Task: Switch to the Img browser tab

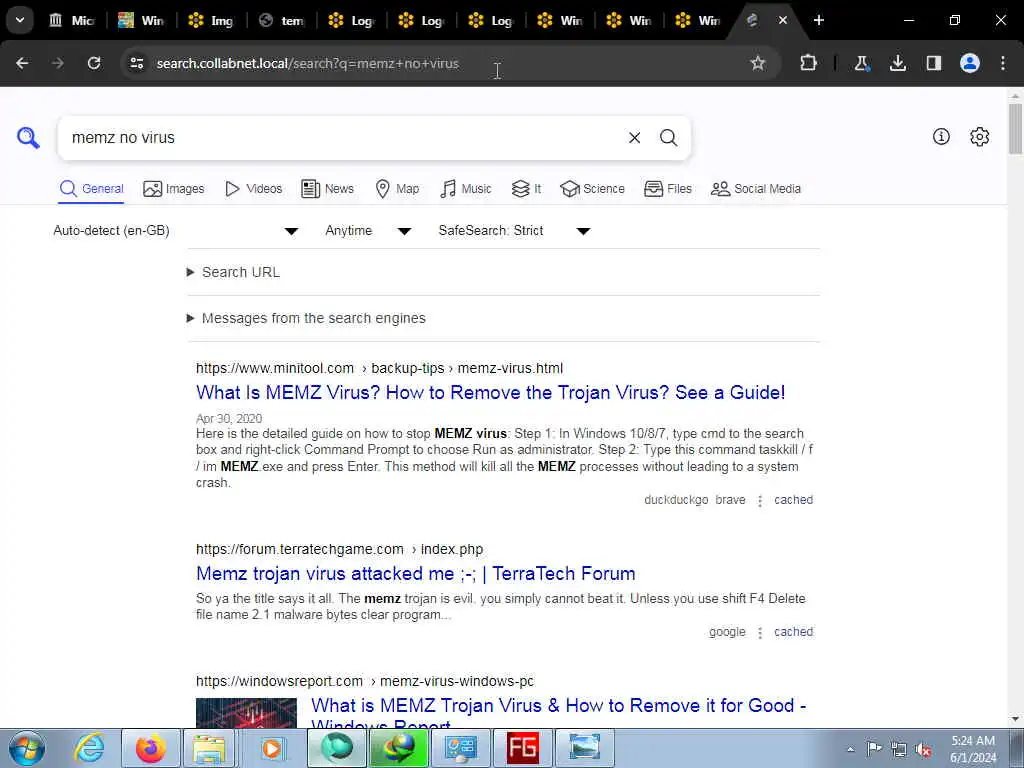Action: point(212,20)
